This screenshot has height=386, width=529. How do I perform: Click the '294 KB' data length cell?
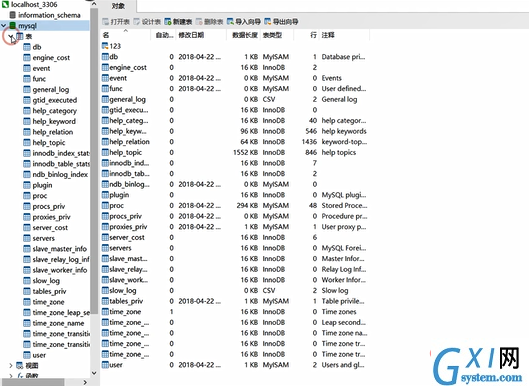point(247,205)
